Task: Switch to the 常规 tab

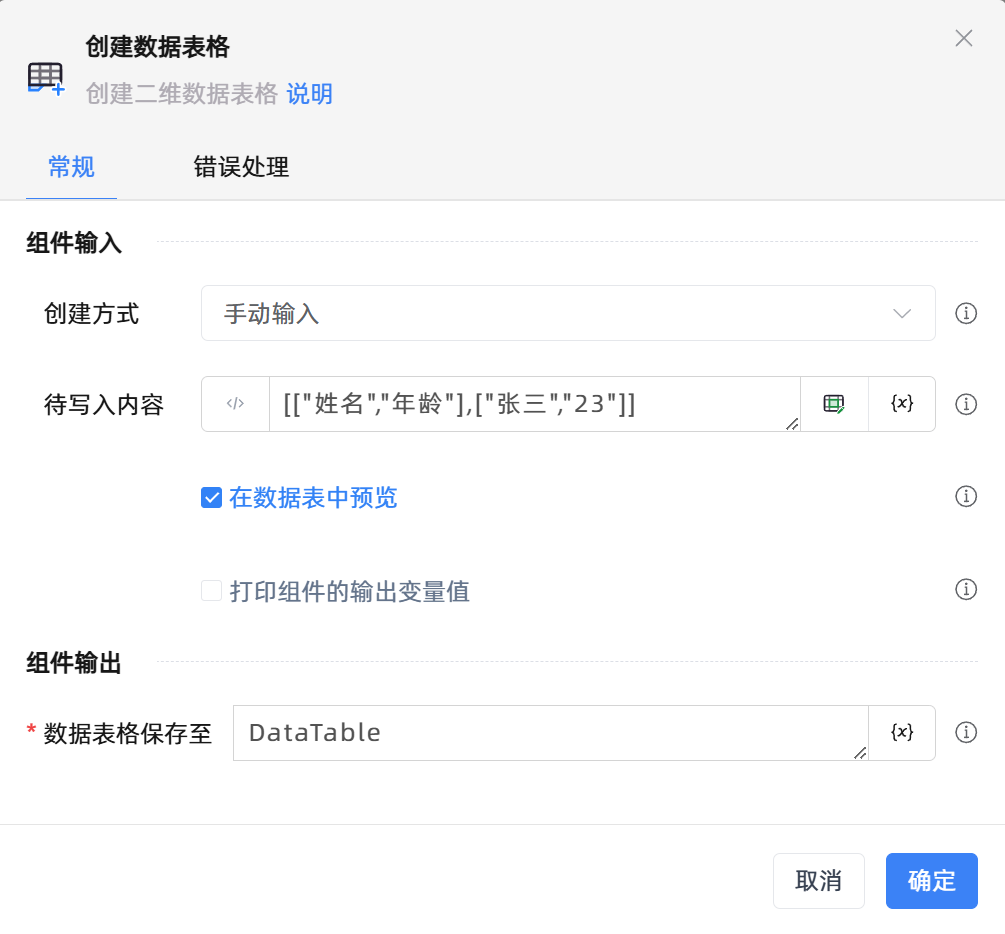Action: point(71,167)
